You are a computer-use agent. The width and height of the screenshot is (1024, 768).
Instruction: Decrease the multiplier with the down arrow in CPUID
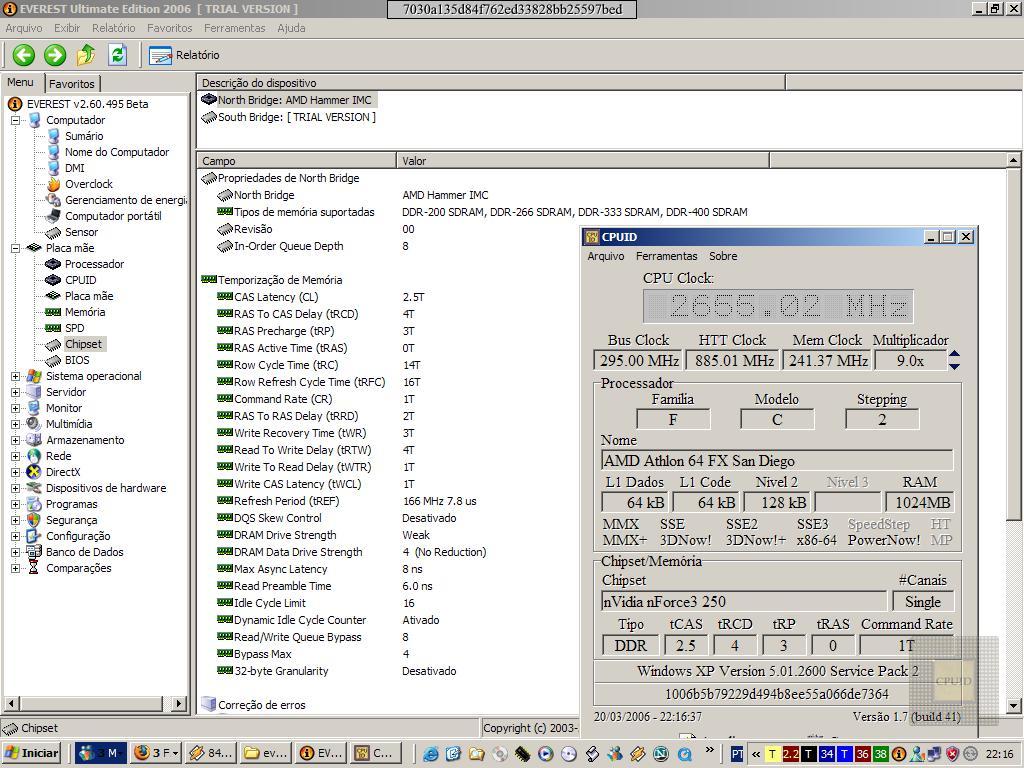(954, 366)
